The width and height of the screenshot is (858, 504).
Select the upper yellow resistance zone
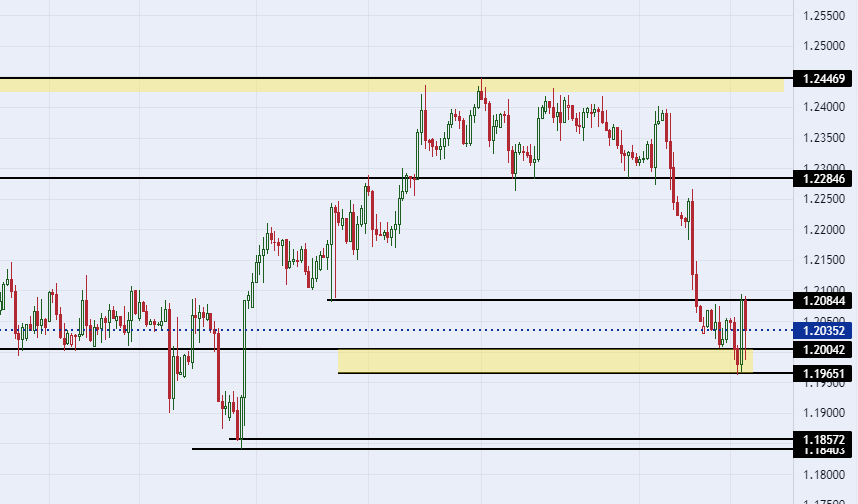(x=392, y=85)
